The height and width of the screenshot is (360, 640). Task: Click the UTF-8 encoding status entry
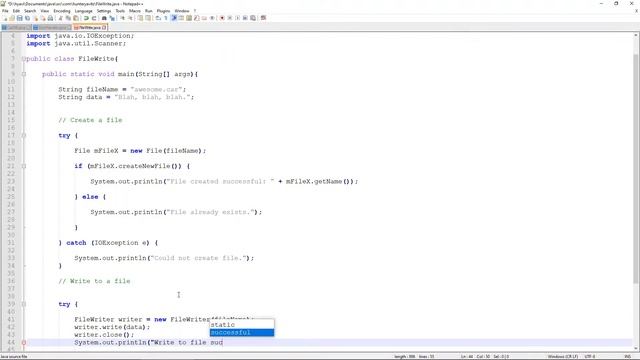590,357
